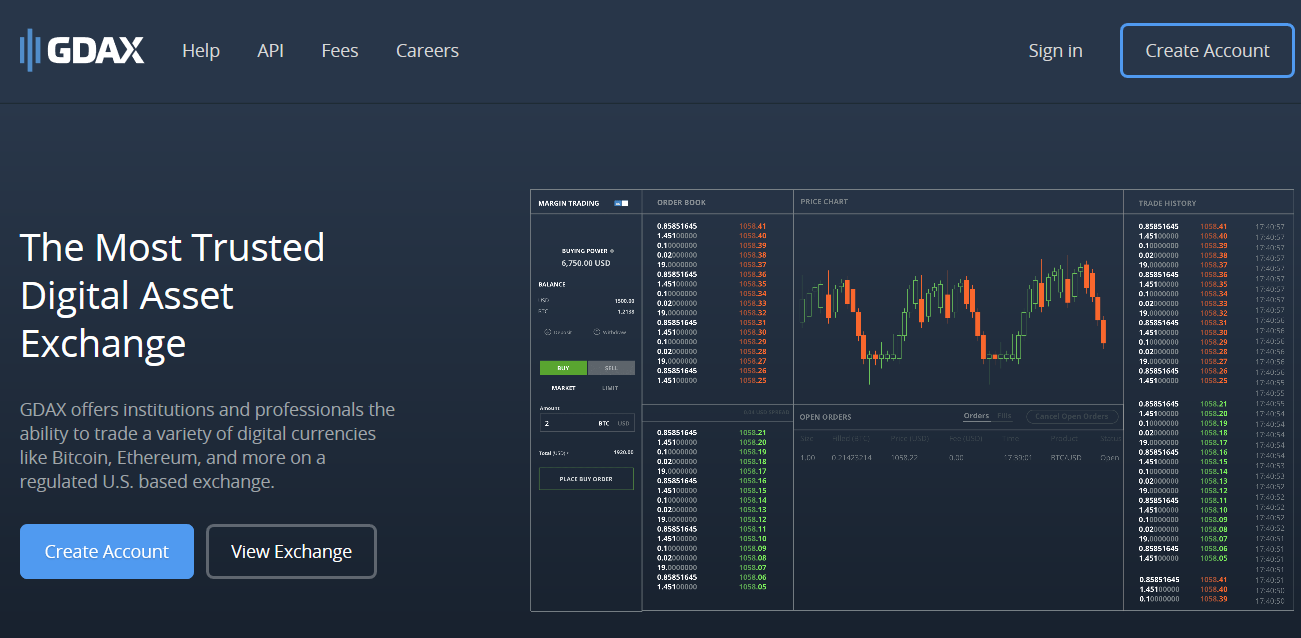Select BTC as the amount currency
The height and width of the screenshot is (638, 1301).
604,423
